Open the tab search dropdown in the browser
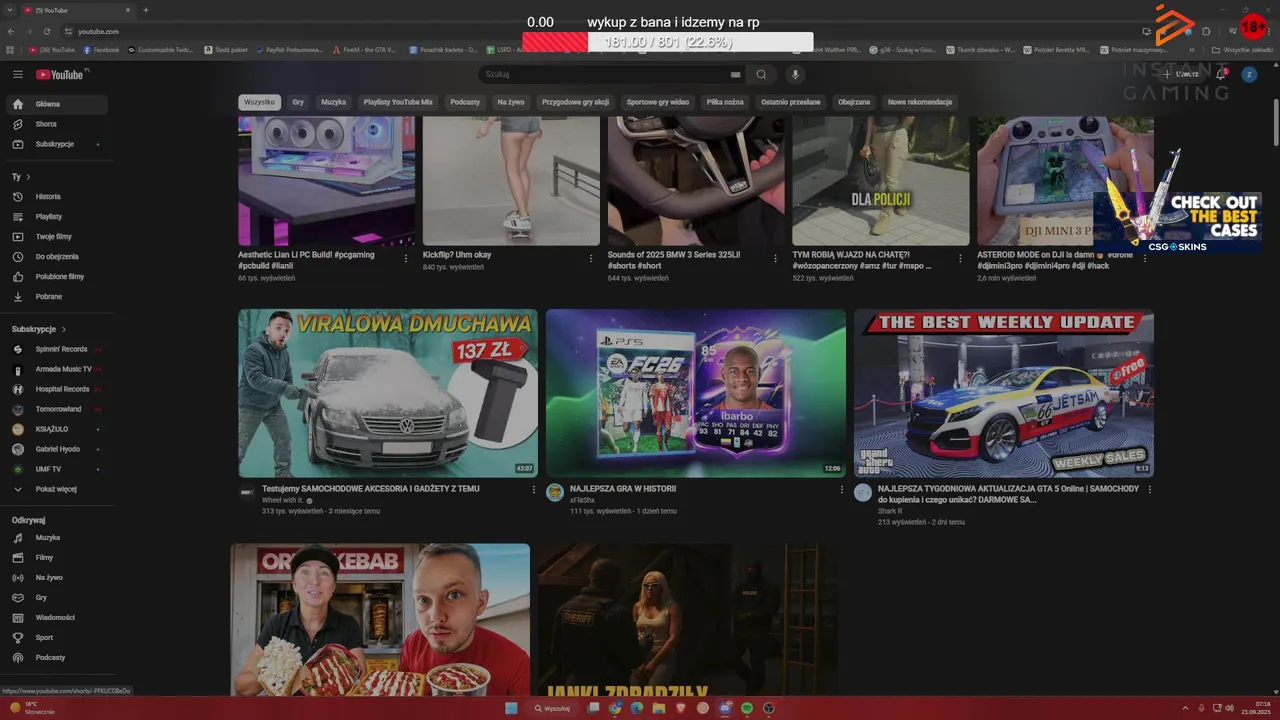Viewport: 1280px width, 720px height. [11, 10]
